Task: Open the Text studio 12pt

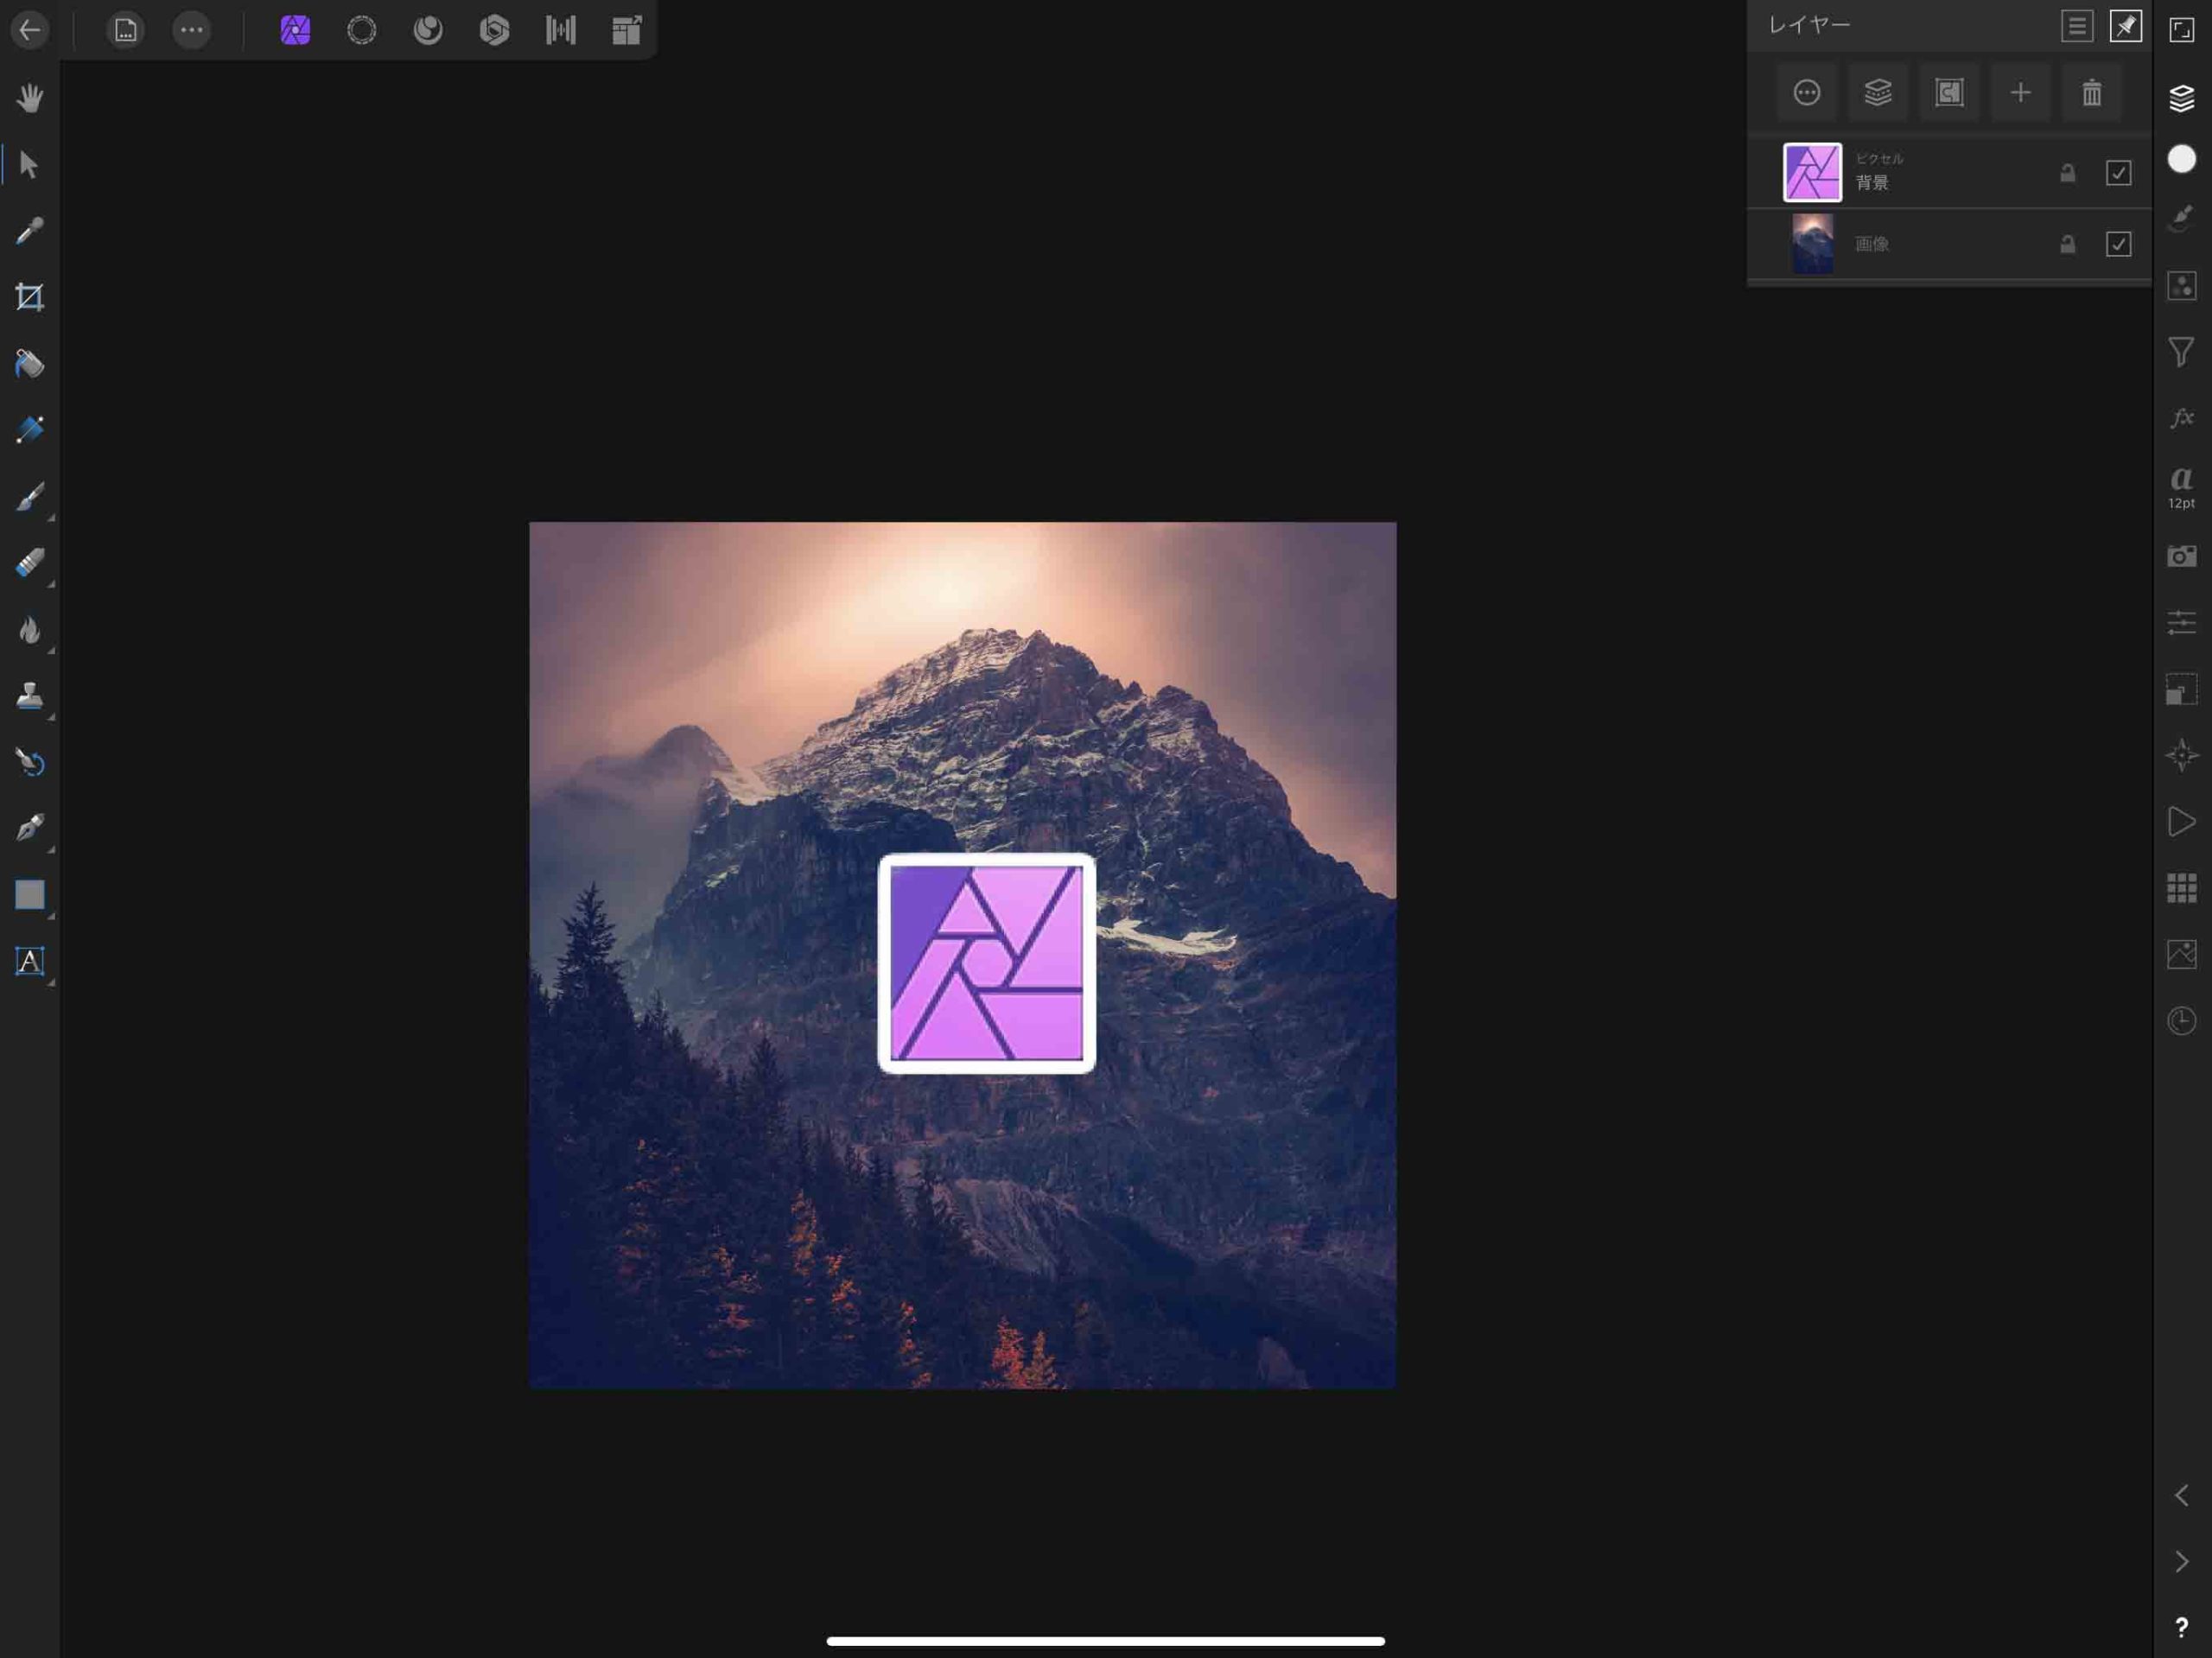Action: coord(2181,487)
